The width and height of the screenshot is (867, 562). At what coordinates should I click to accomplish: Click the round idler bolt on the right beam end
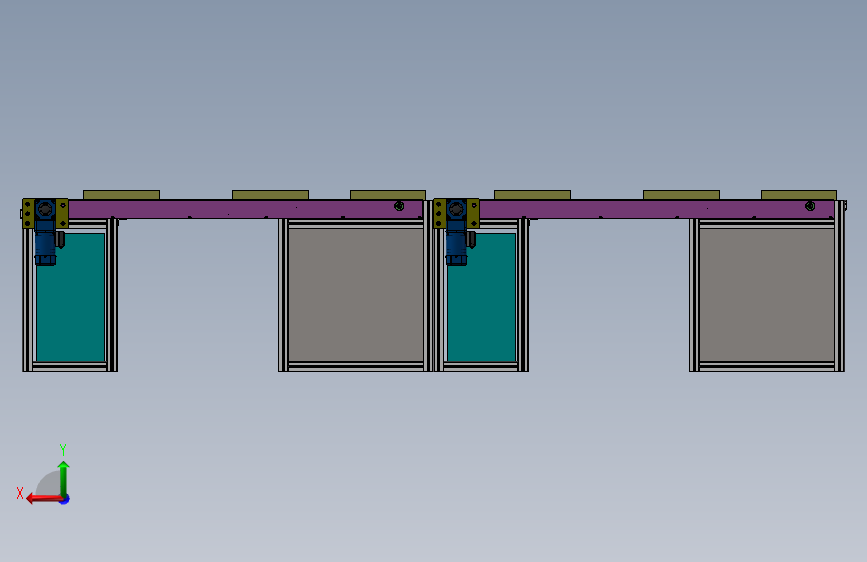(x=810, y=206)
